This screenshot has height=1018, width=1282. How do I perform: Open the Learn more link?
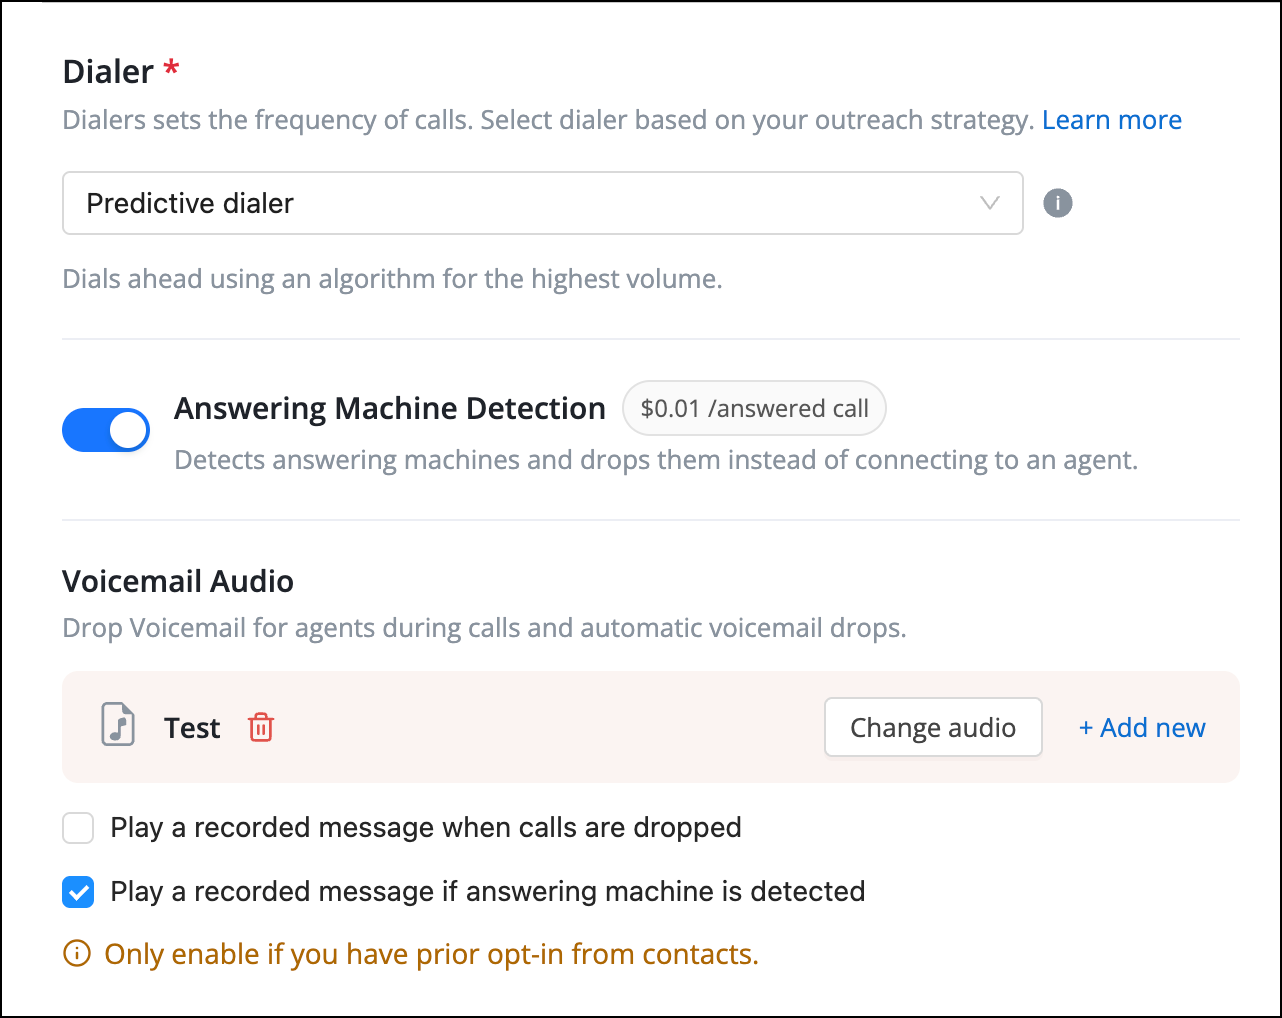pyautogui.click(x=1112, y=120)
